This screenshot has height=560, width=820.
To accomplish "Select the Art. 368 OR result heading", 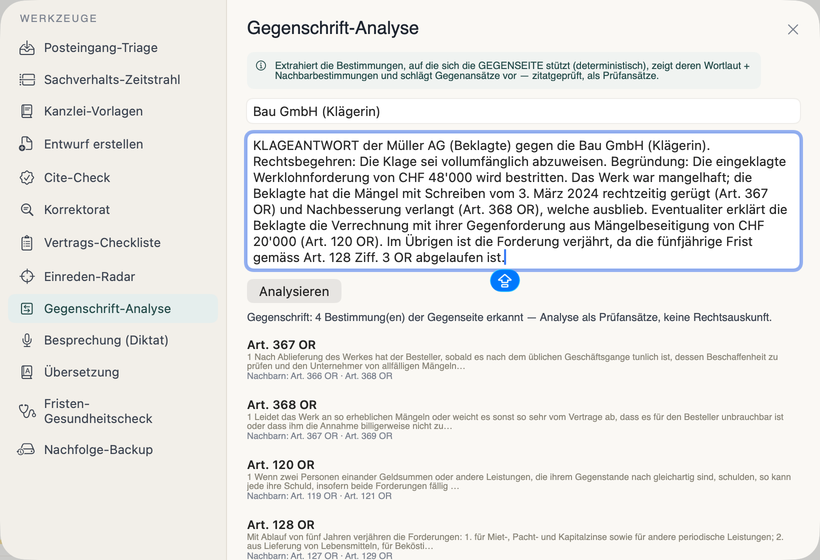I will [x=282, y=405].
